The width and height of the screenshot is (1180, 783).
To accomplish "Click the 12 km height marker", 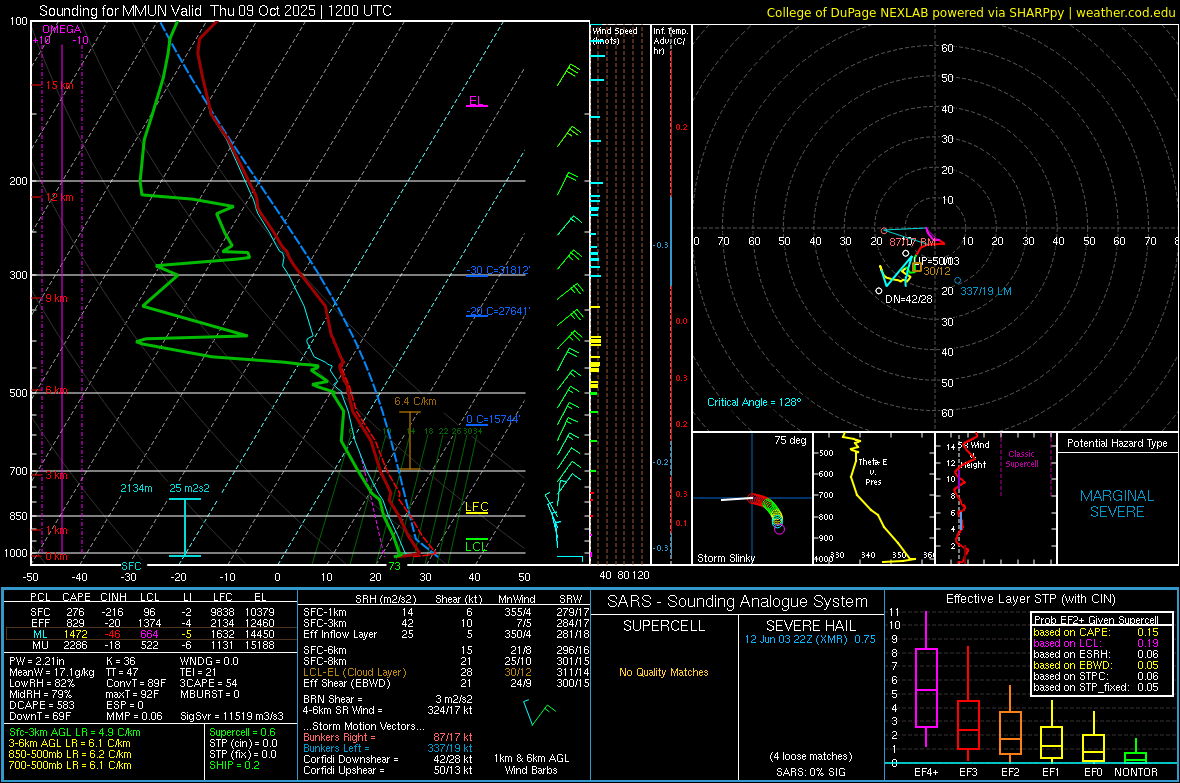I will point(59,197).
